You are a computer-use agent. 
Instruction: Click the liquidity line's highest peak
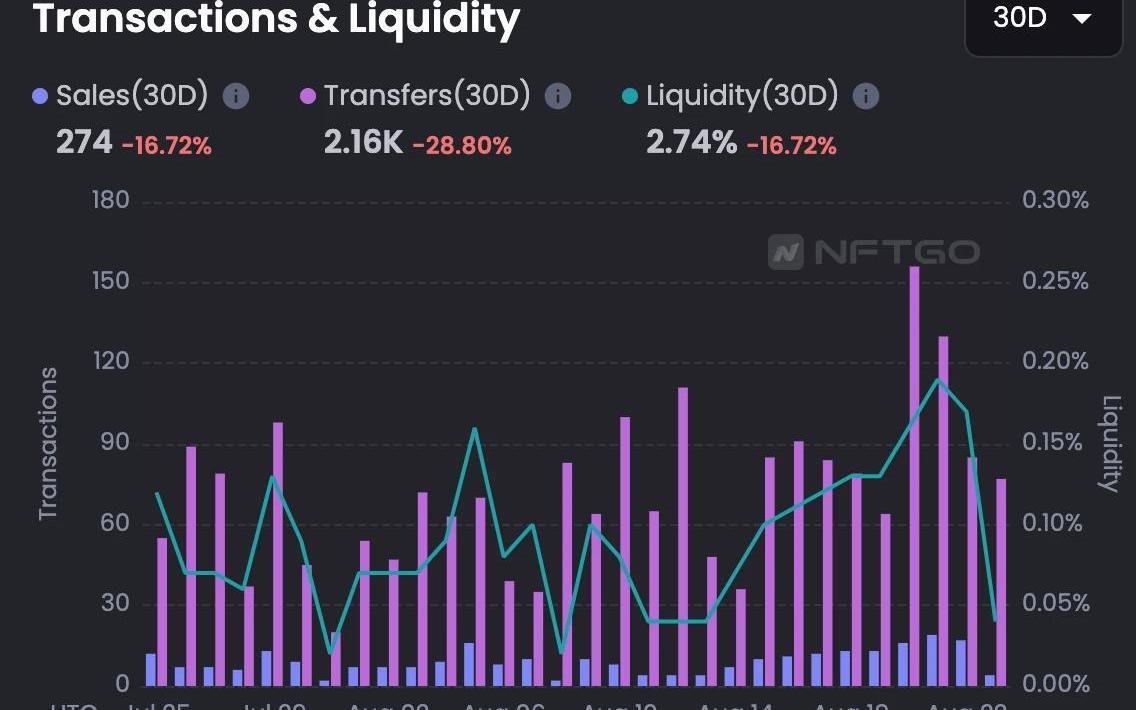coord(938,380)
